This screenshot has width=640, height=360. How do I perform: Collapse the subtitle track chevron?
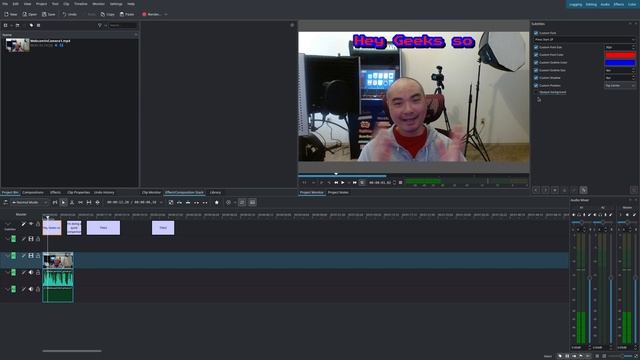coord(8,224)
